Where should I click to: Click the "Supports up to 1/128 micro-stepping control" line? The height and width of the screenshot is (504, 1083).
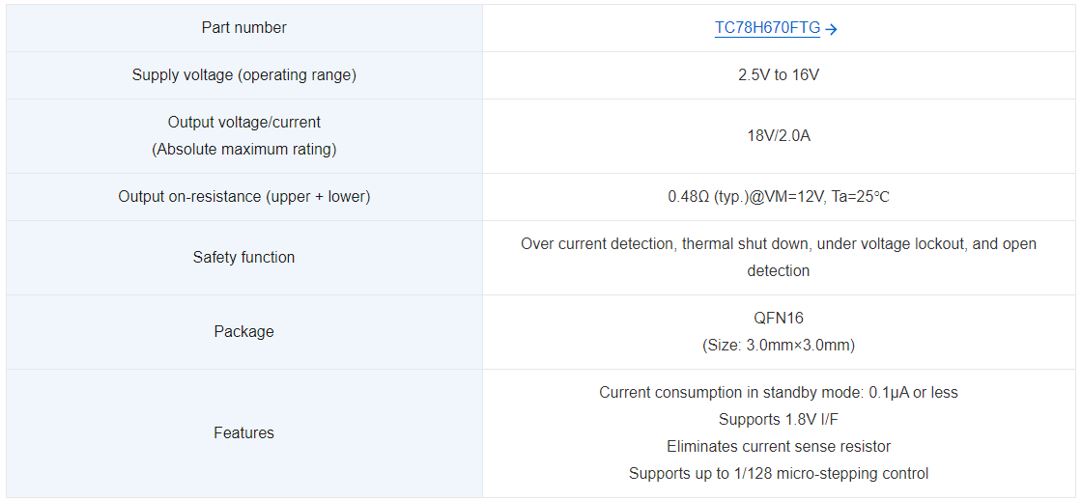tap(779, 473)
